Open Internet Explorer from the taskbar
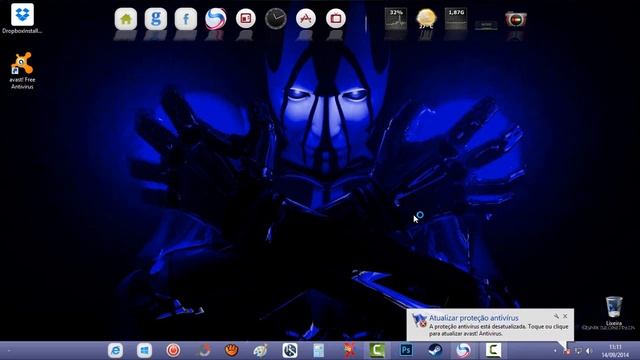 click(116, 350)
